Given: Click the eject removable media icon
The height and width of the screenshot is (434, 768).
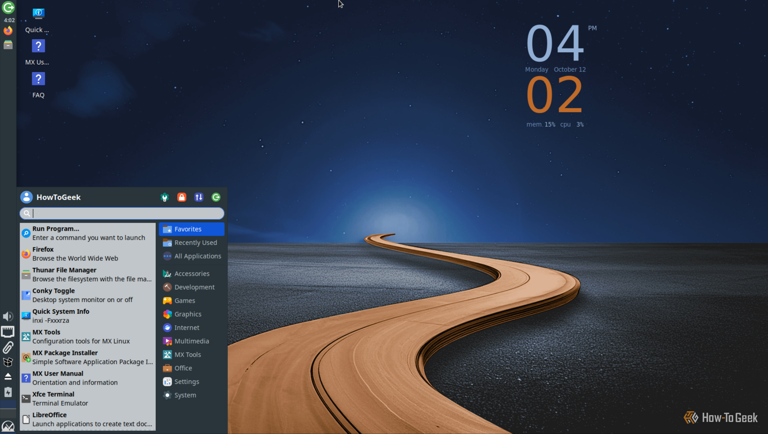Looking at the screenshot, I should (x=8, y=377).
